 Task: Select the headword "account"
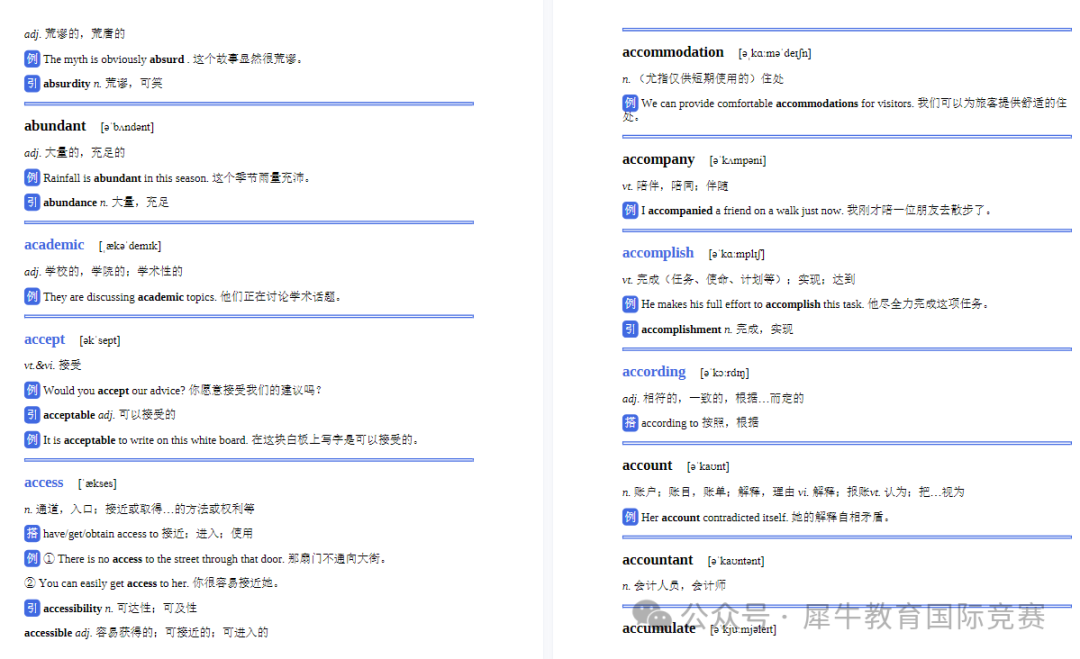click(647, 466)
